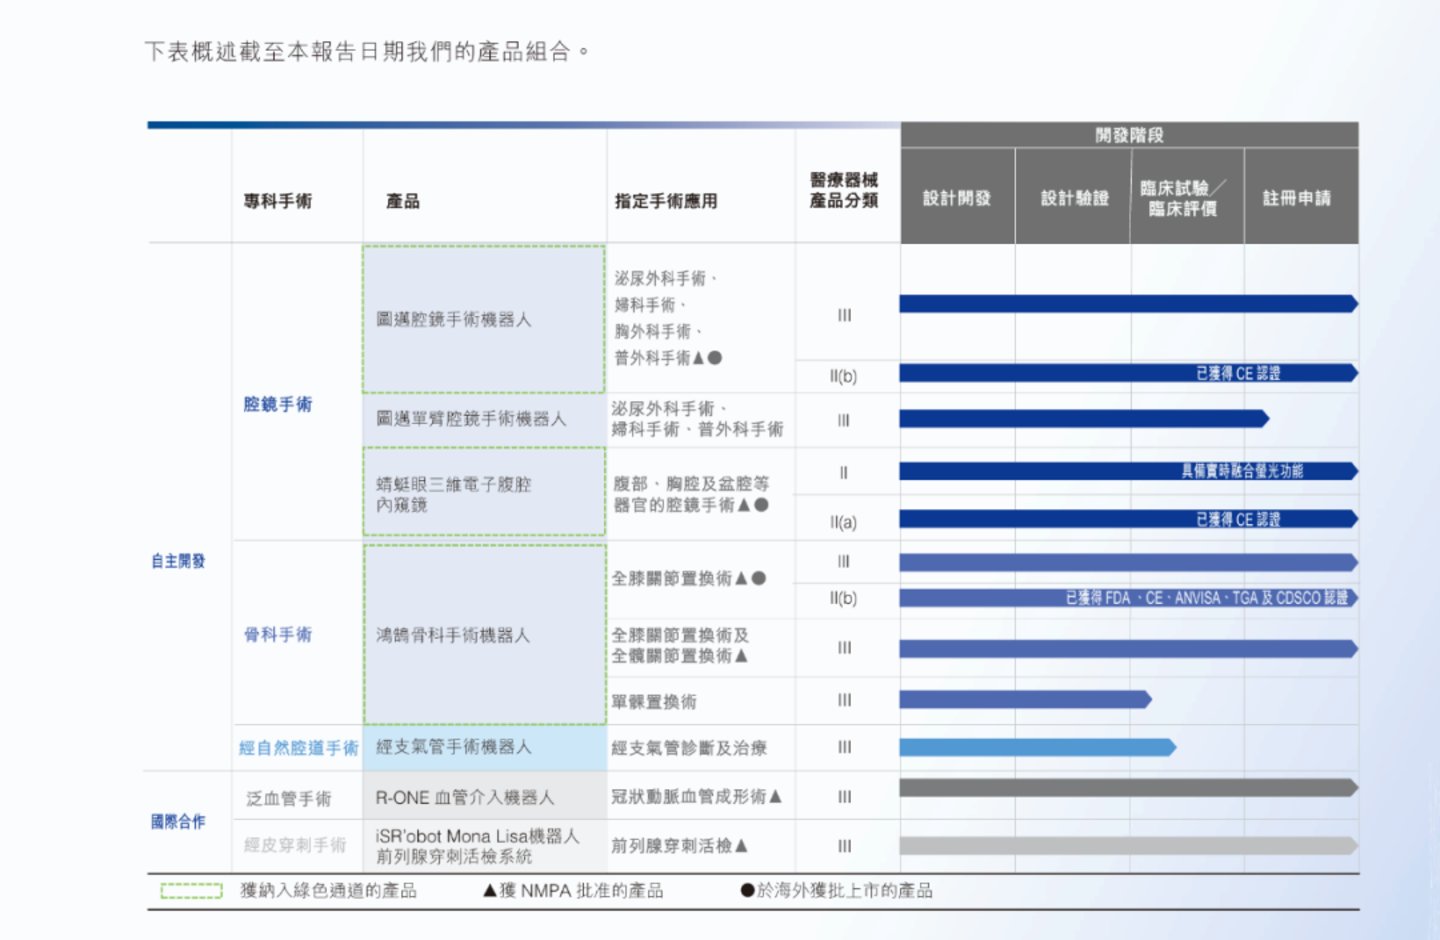
Task: Click the triangle icon before 獲 NMPA 批准的產品
Action: 490,891
